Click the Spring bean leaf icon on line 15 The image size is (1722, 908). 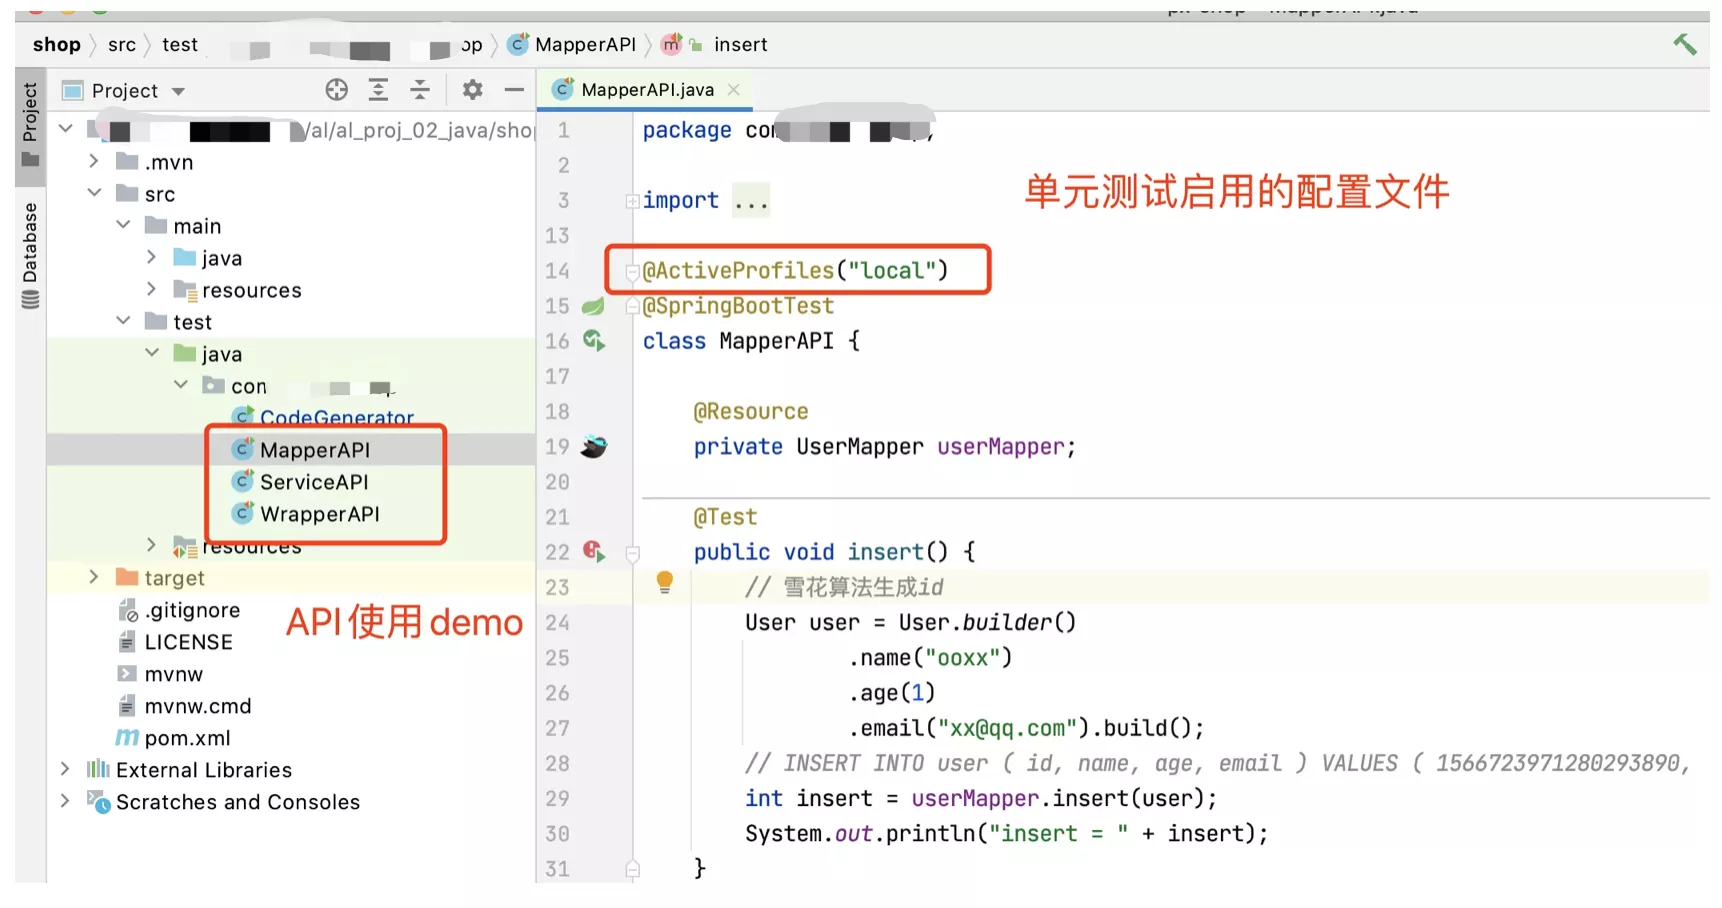tap(593, 306)
